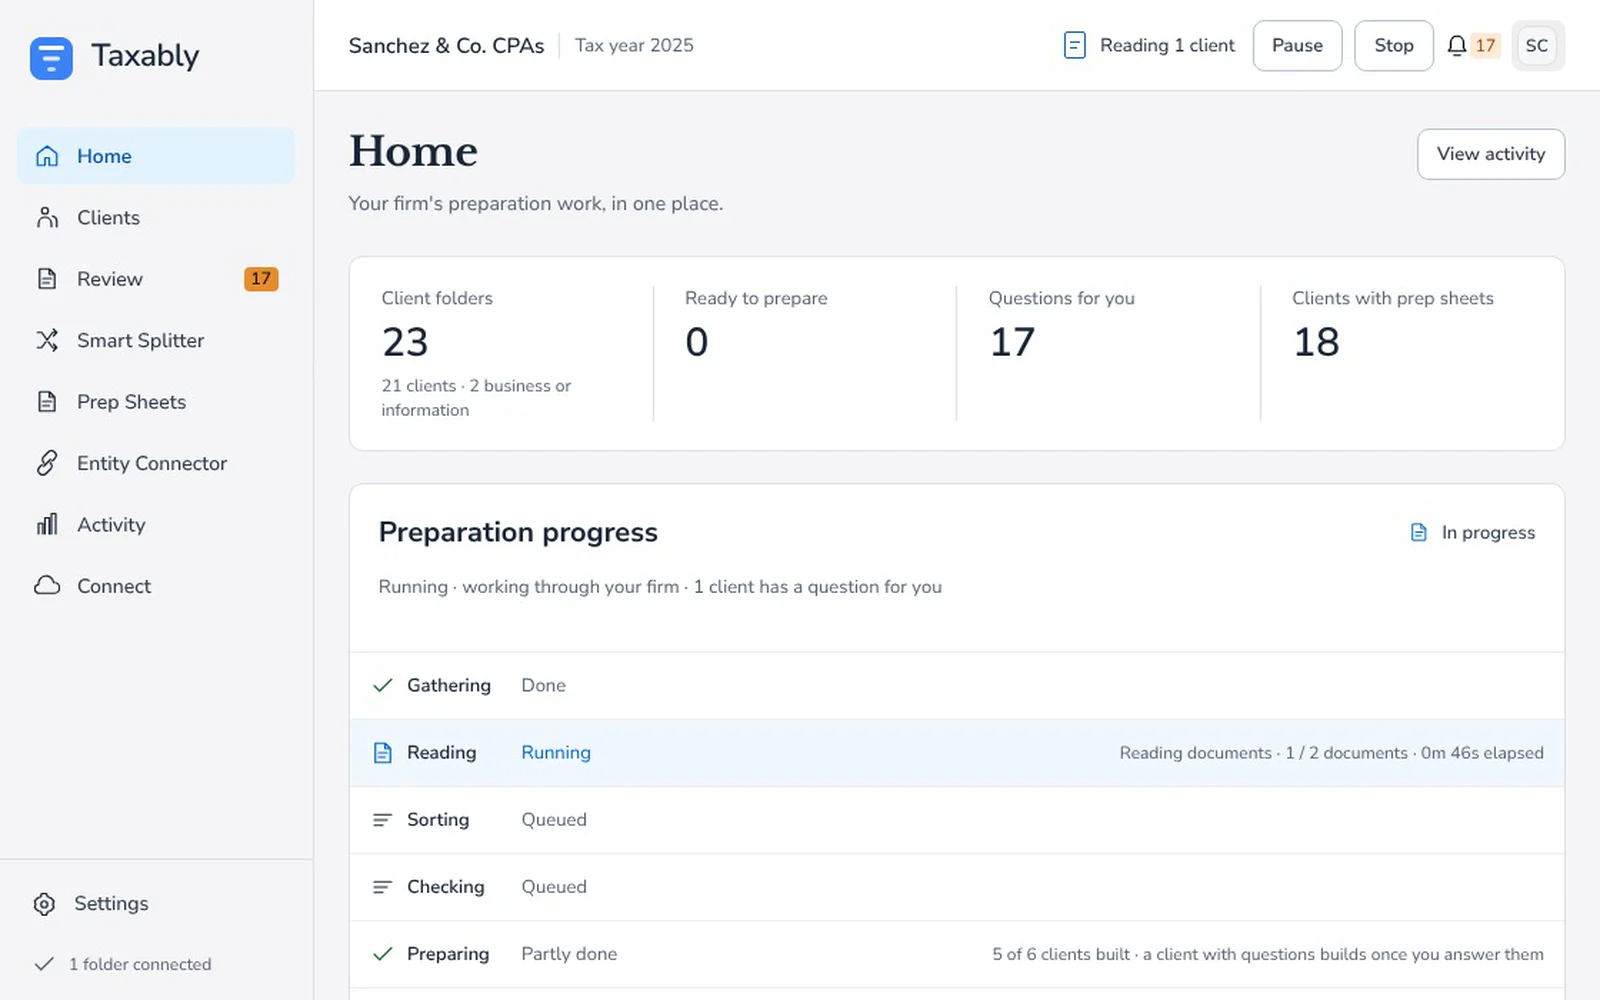Click the notification bell icon
Screen dimensions: 1600x1000
[x=1457, y=46]
